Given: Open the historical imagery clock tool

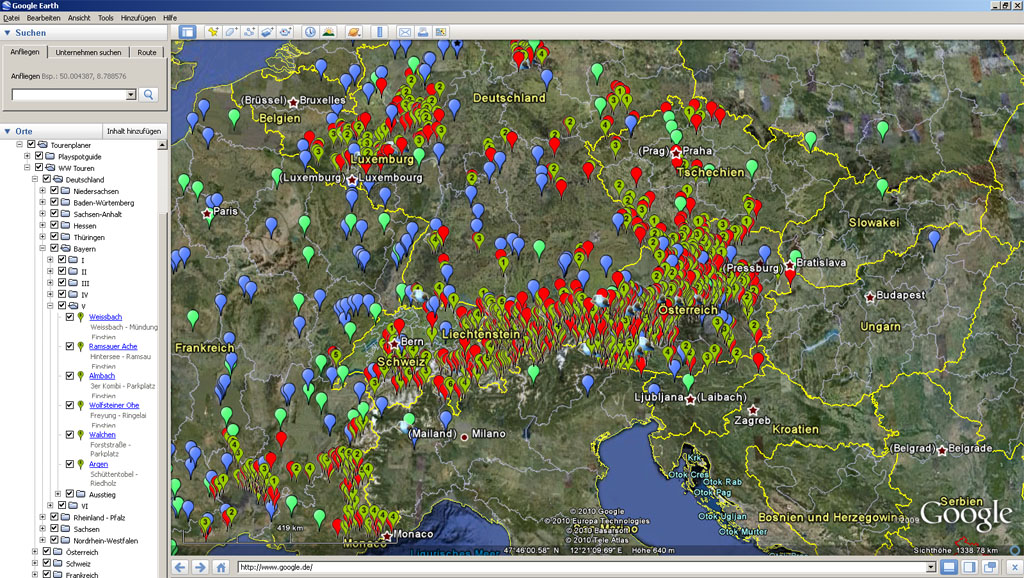Looking at the screenshot, I should point(310,32).
